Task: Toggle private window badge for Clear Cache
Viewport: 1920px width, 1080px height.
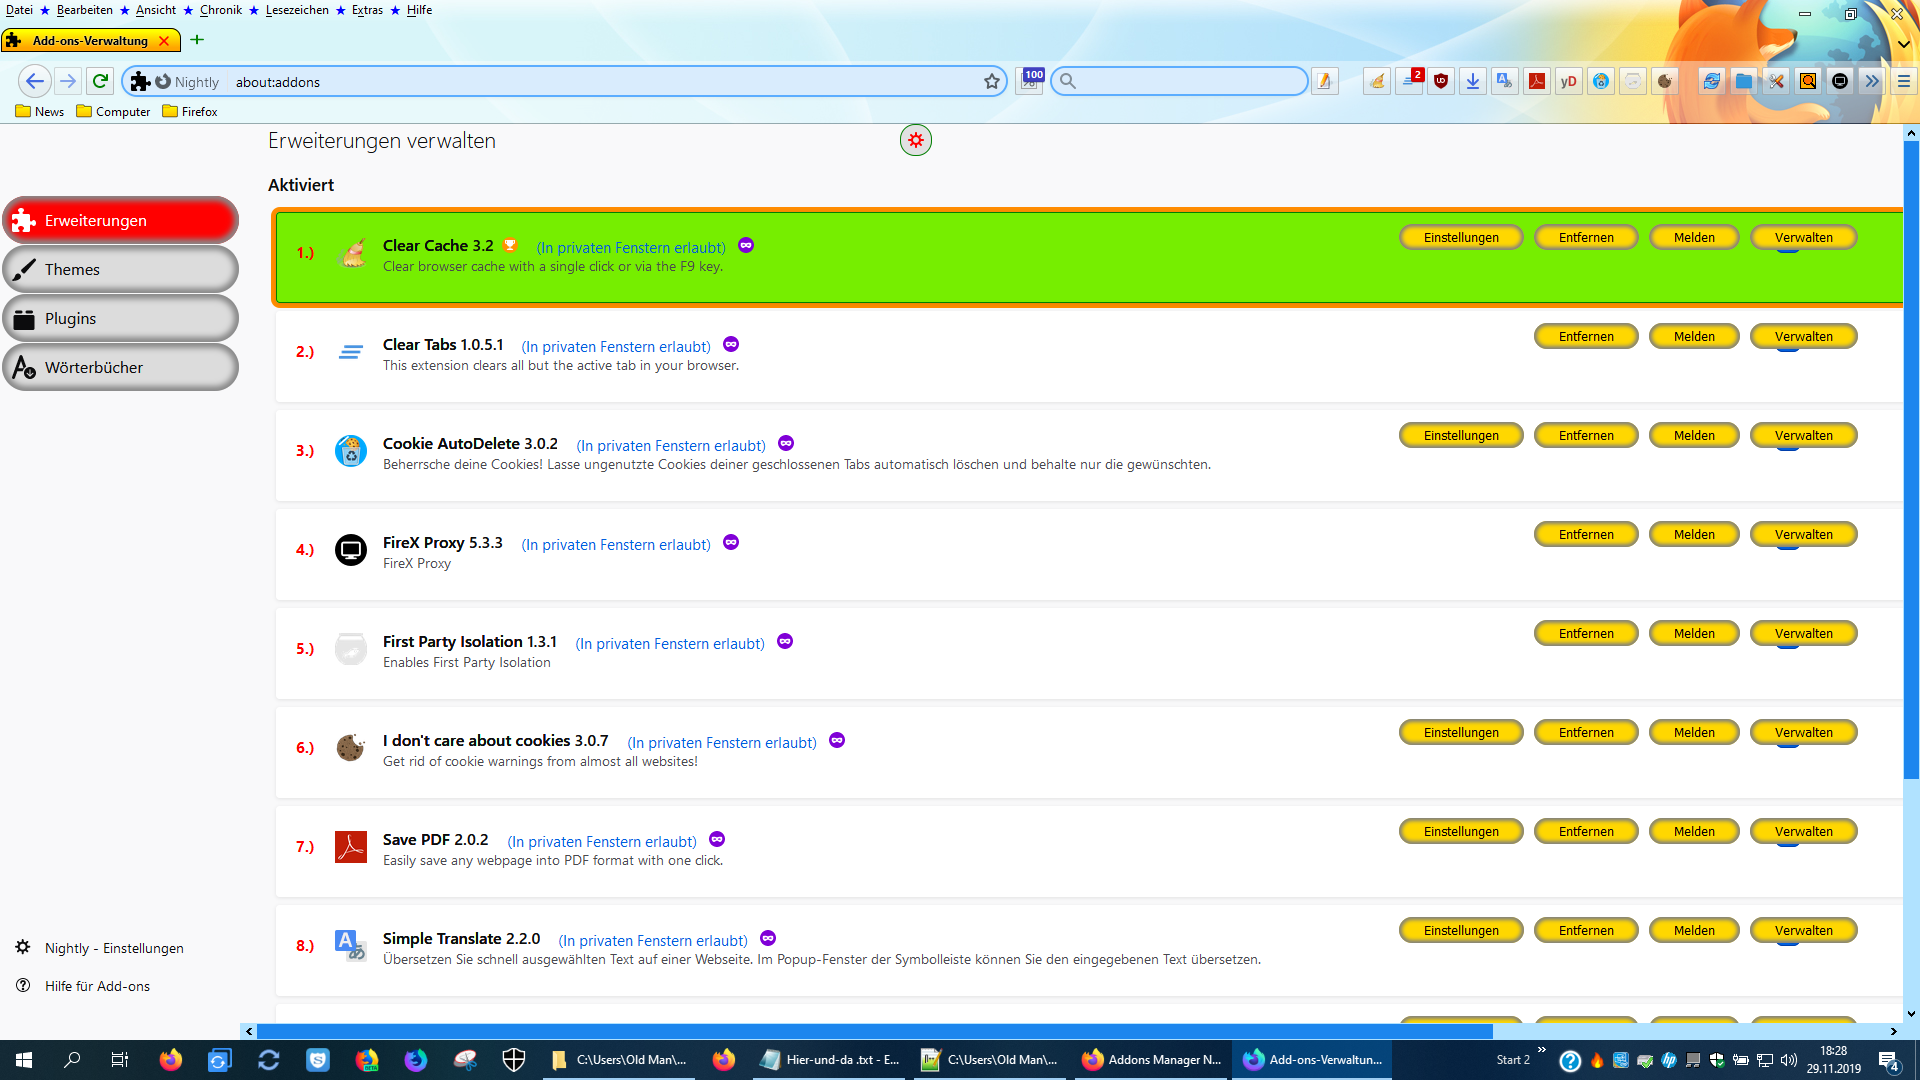Action: 746,246
